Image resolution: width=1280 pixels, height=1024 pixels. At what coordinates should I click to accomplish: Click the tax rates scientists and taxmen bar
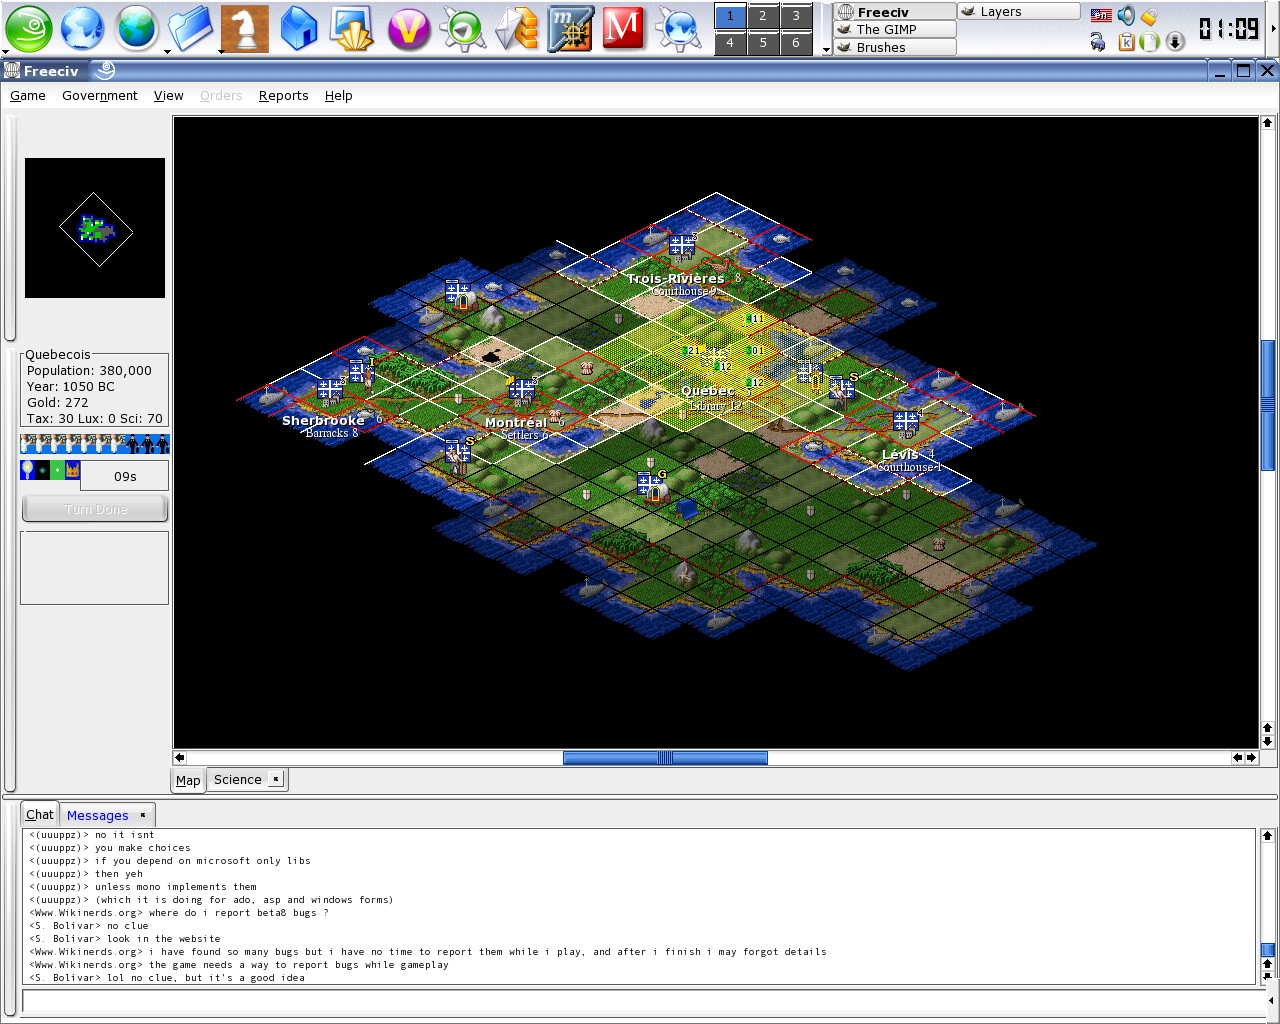pos(95,444)
